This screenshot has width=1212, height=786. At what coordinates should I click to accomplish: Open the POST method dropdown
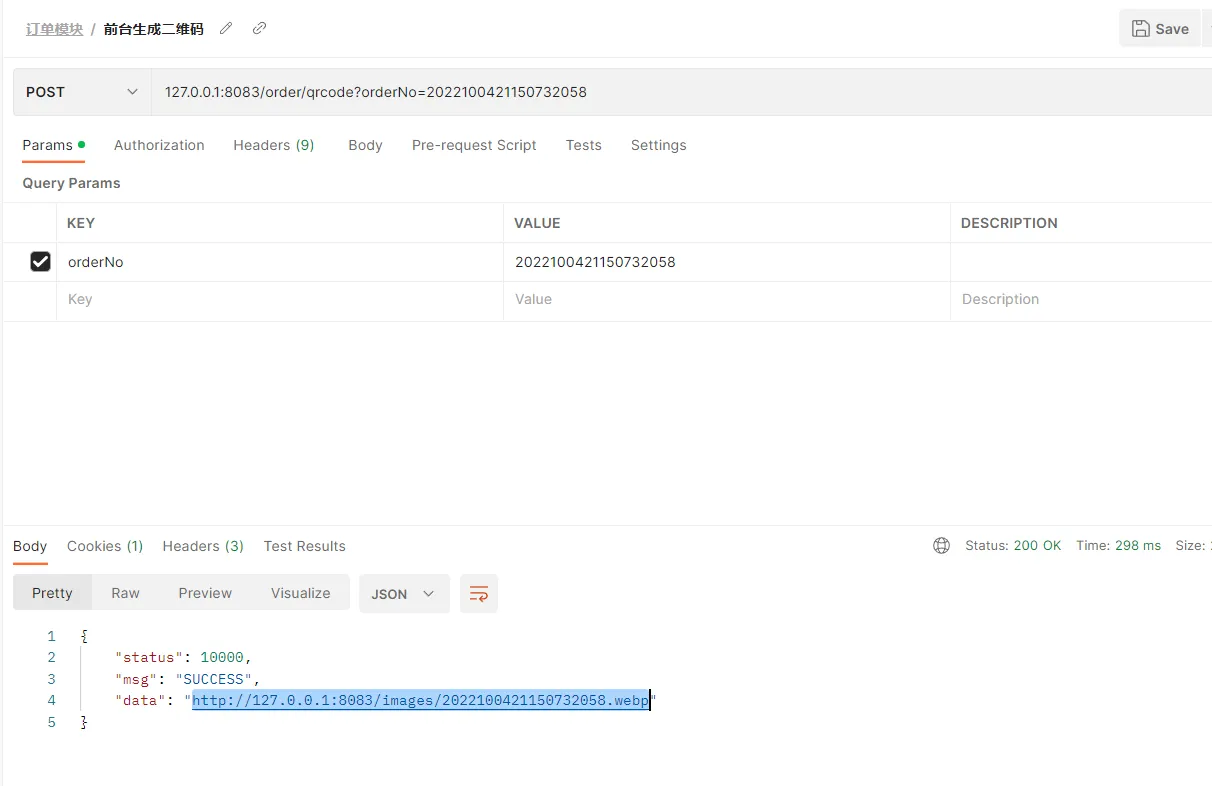[x=82, y=92]
